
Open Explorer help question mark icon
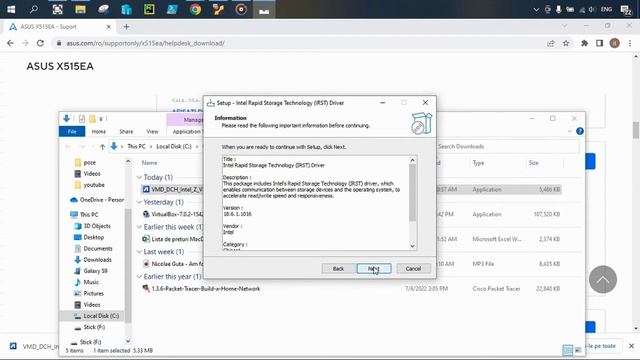tap(580, 131)
